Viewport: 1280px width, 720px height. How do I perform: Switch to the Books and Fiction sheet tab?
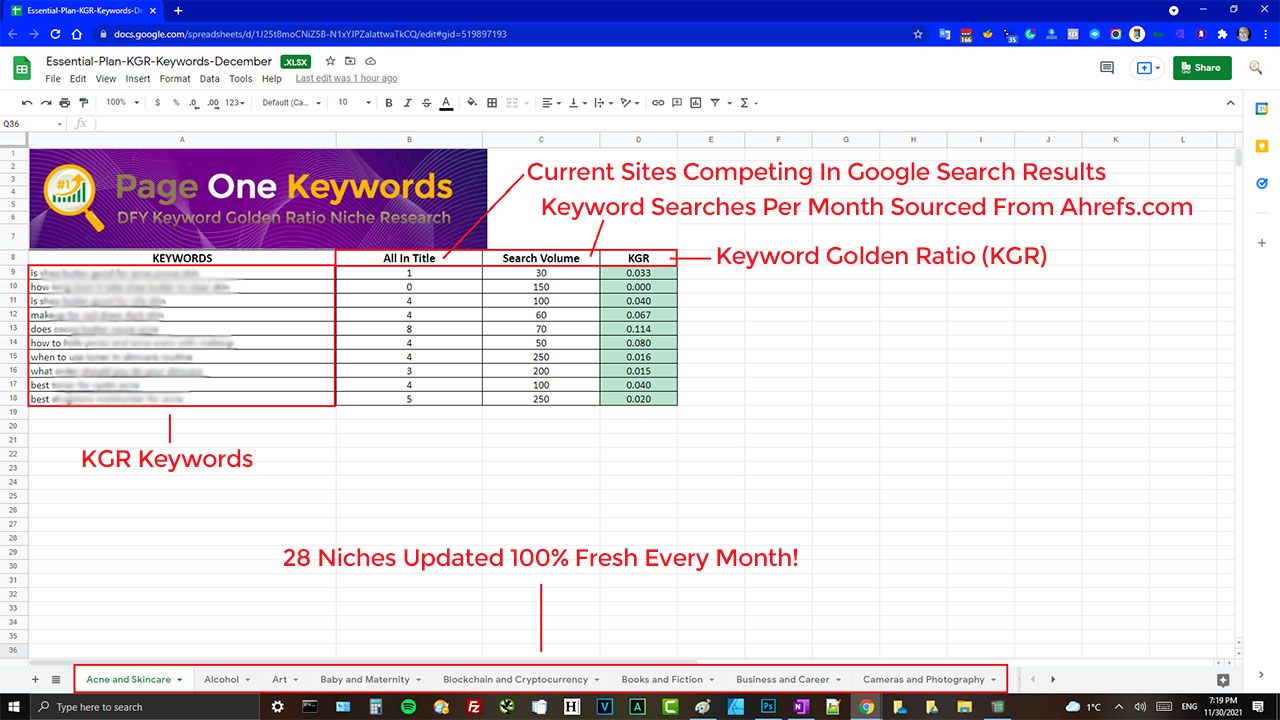661,679
